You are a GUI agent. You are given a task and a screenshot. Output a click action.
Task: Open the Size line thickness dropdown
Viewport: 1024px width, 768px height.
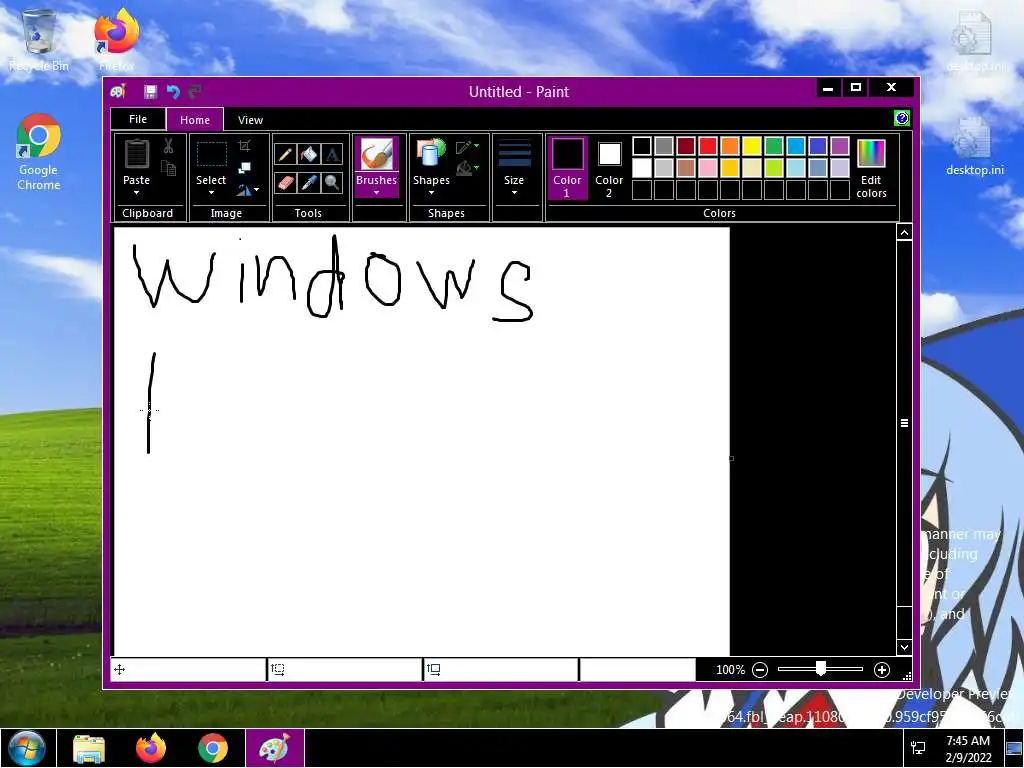tap(514, 167)
